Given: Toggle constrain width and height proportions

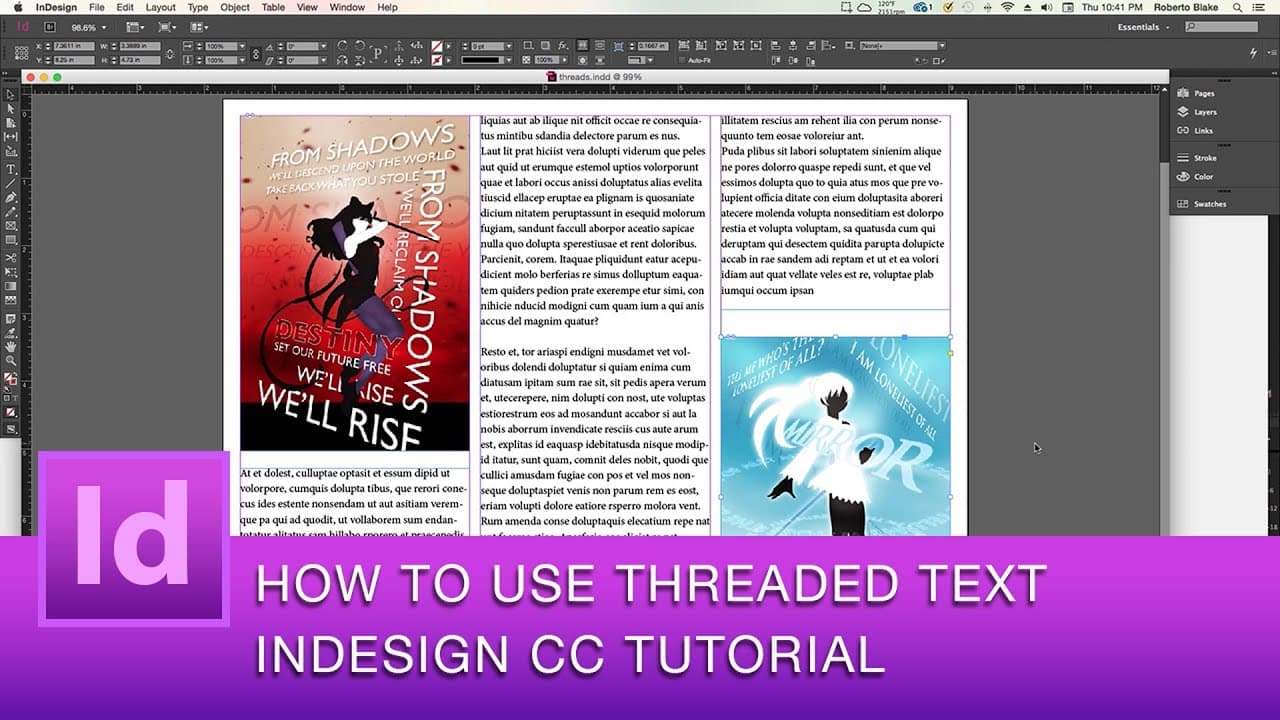Looking at the screenshot, I should [170, 53].
